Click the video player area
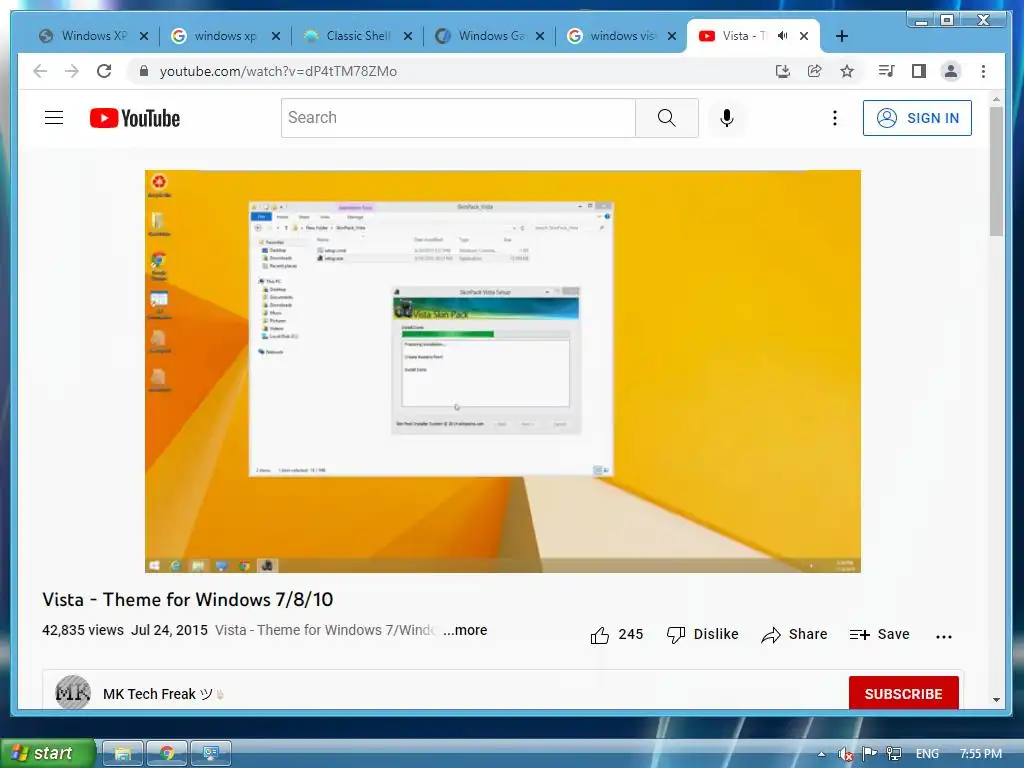1024x768 pixels. pos(502,371)
